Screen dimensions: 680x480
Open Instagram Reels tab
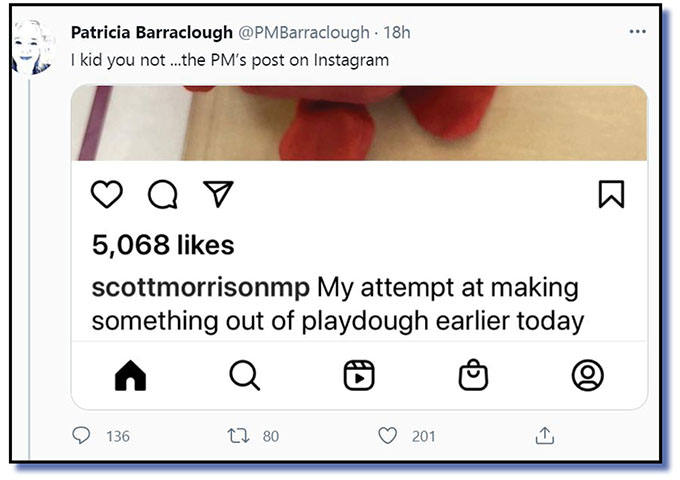pos(358,375)
